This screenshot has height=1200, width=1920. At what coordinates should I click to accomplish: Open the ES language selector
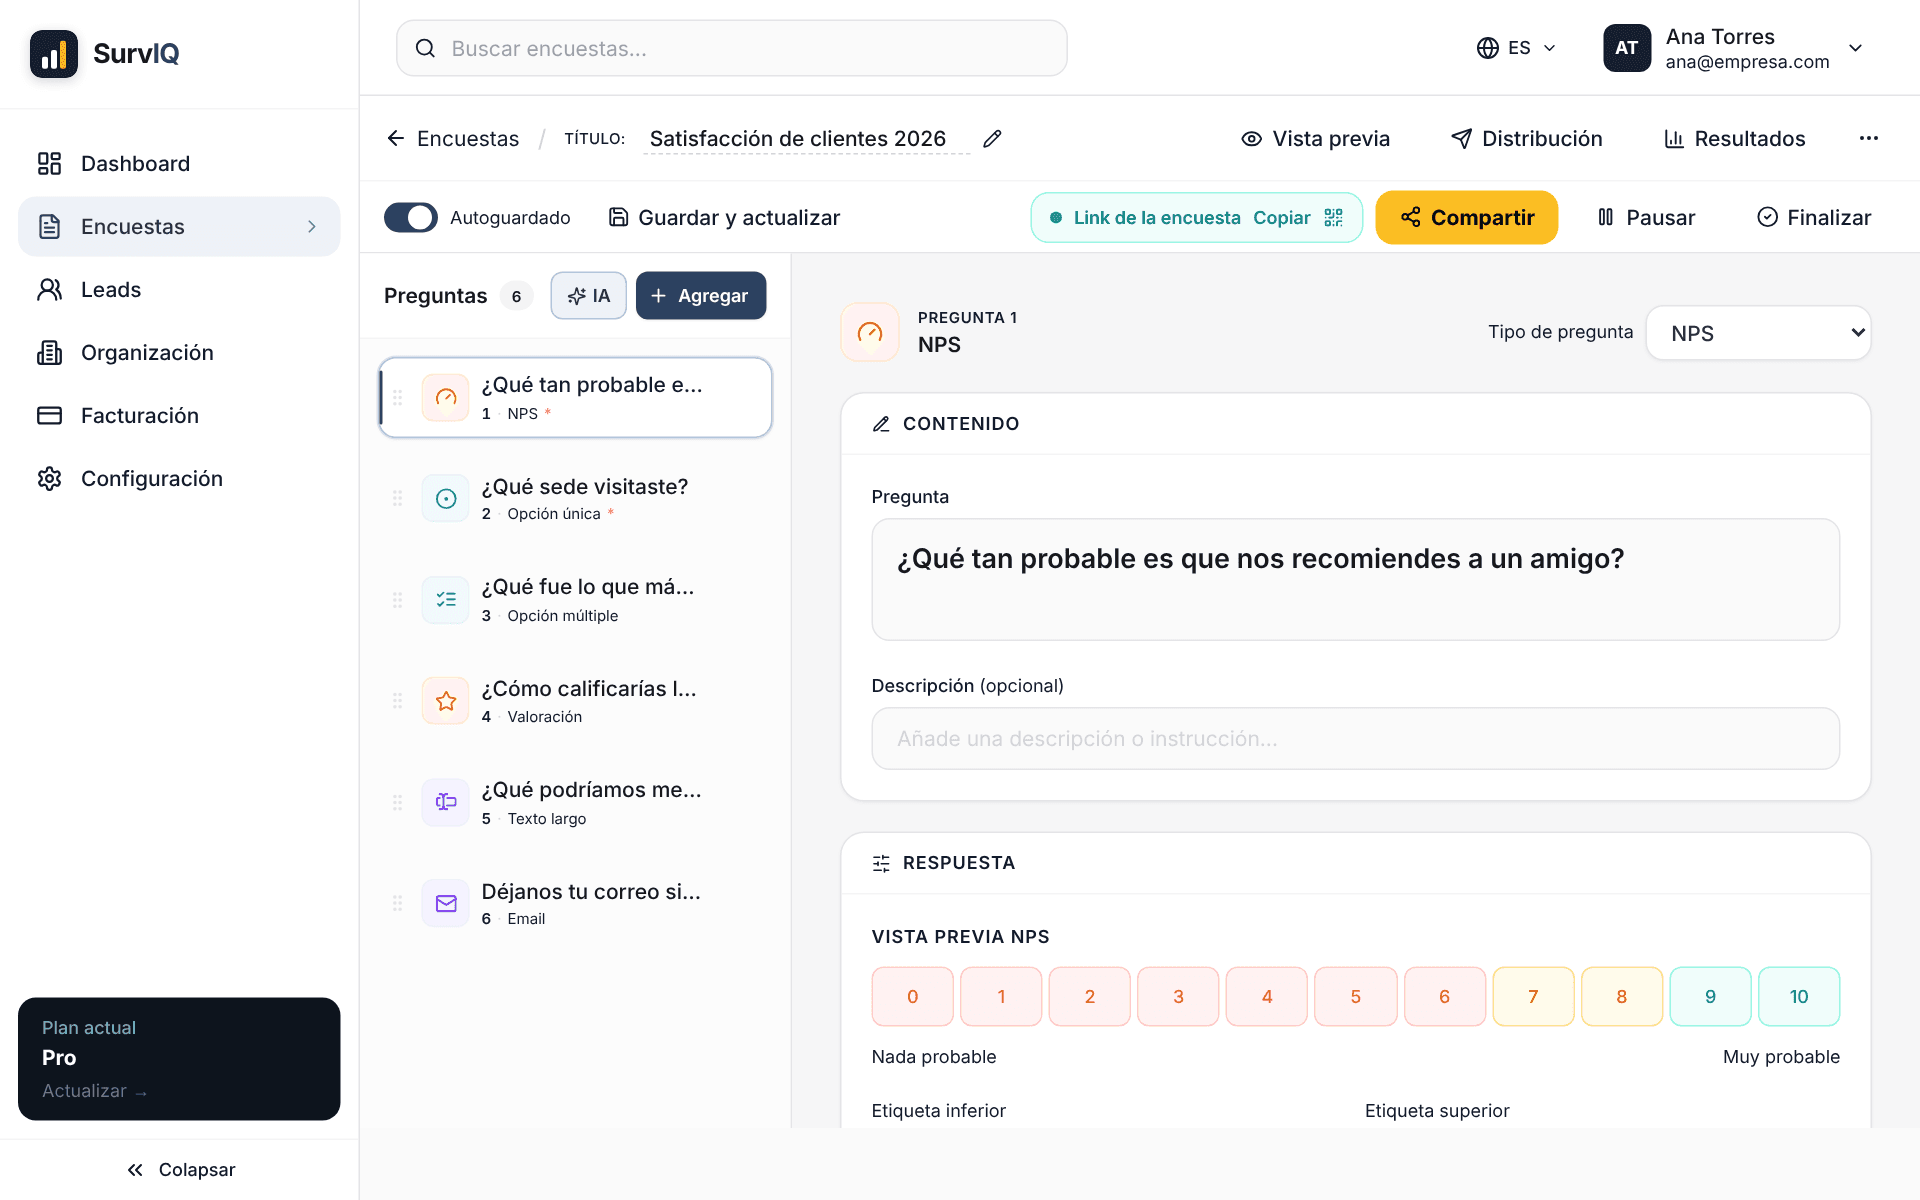click(x=1516, y=48)
